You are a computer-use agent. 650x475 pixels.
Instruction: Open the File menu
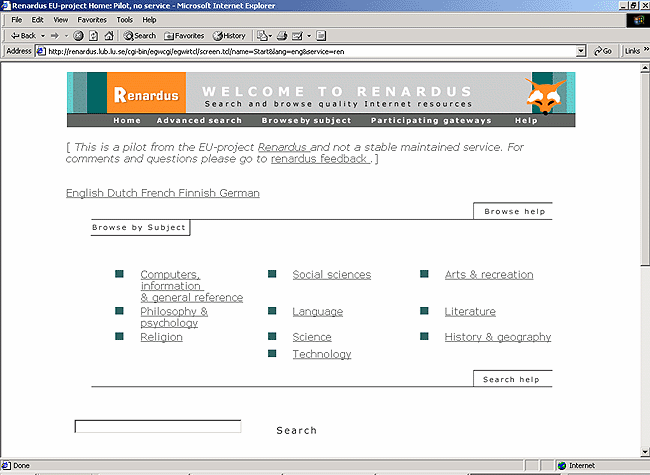coord(17,20)
